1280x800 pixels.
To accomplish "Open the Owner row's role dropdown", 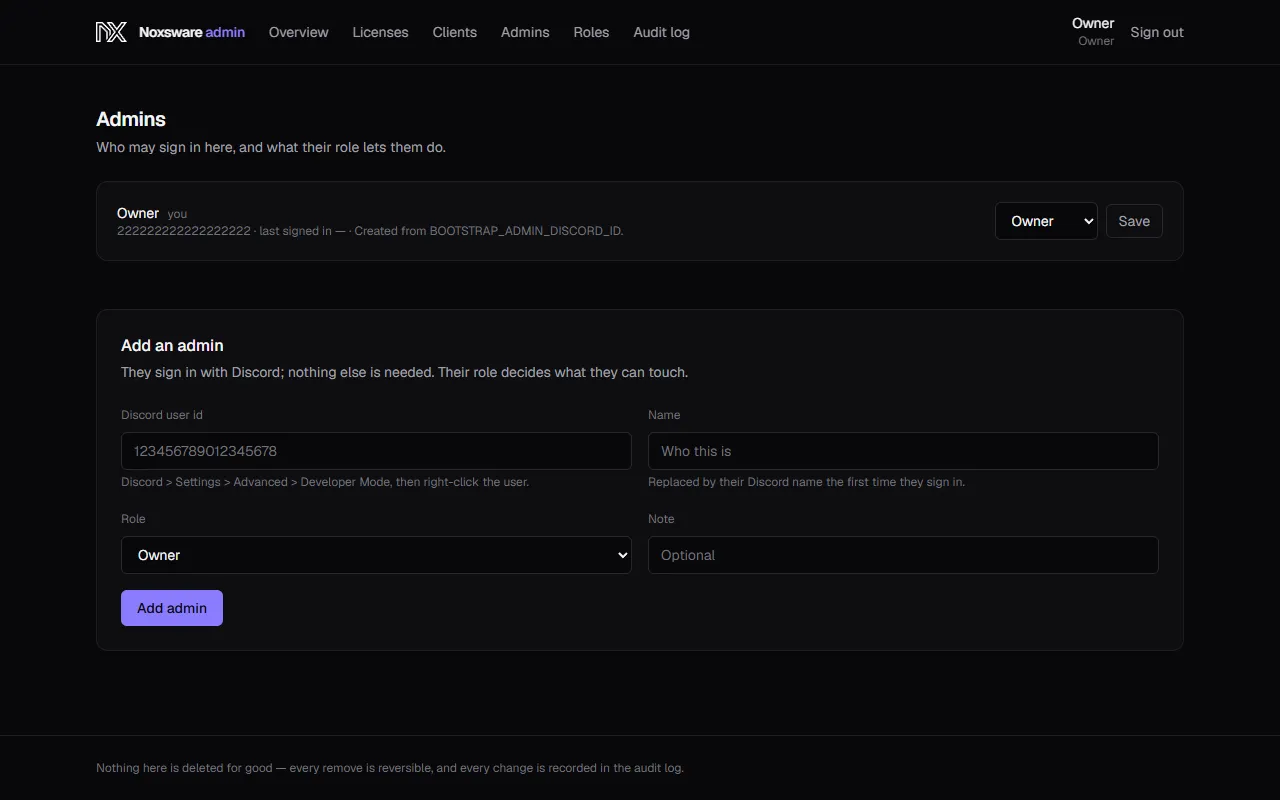I will pyautogui.click(x=1046, y=221).
